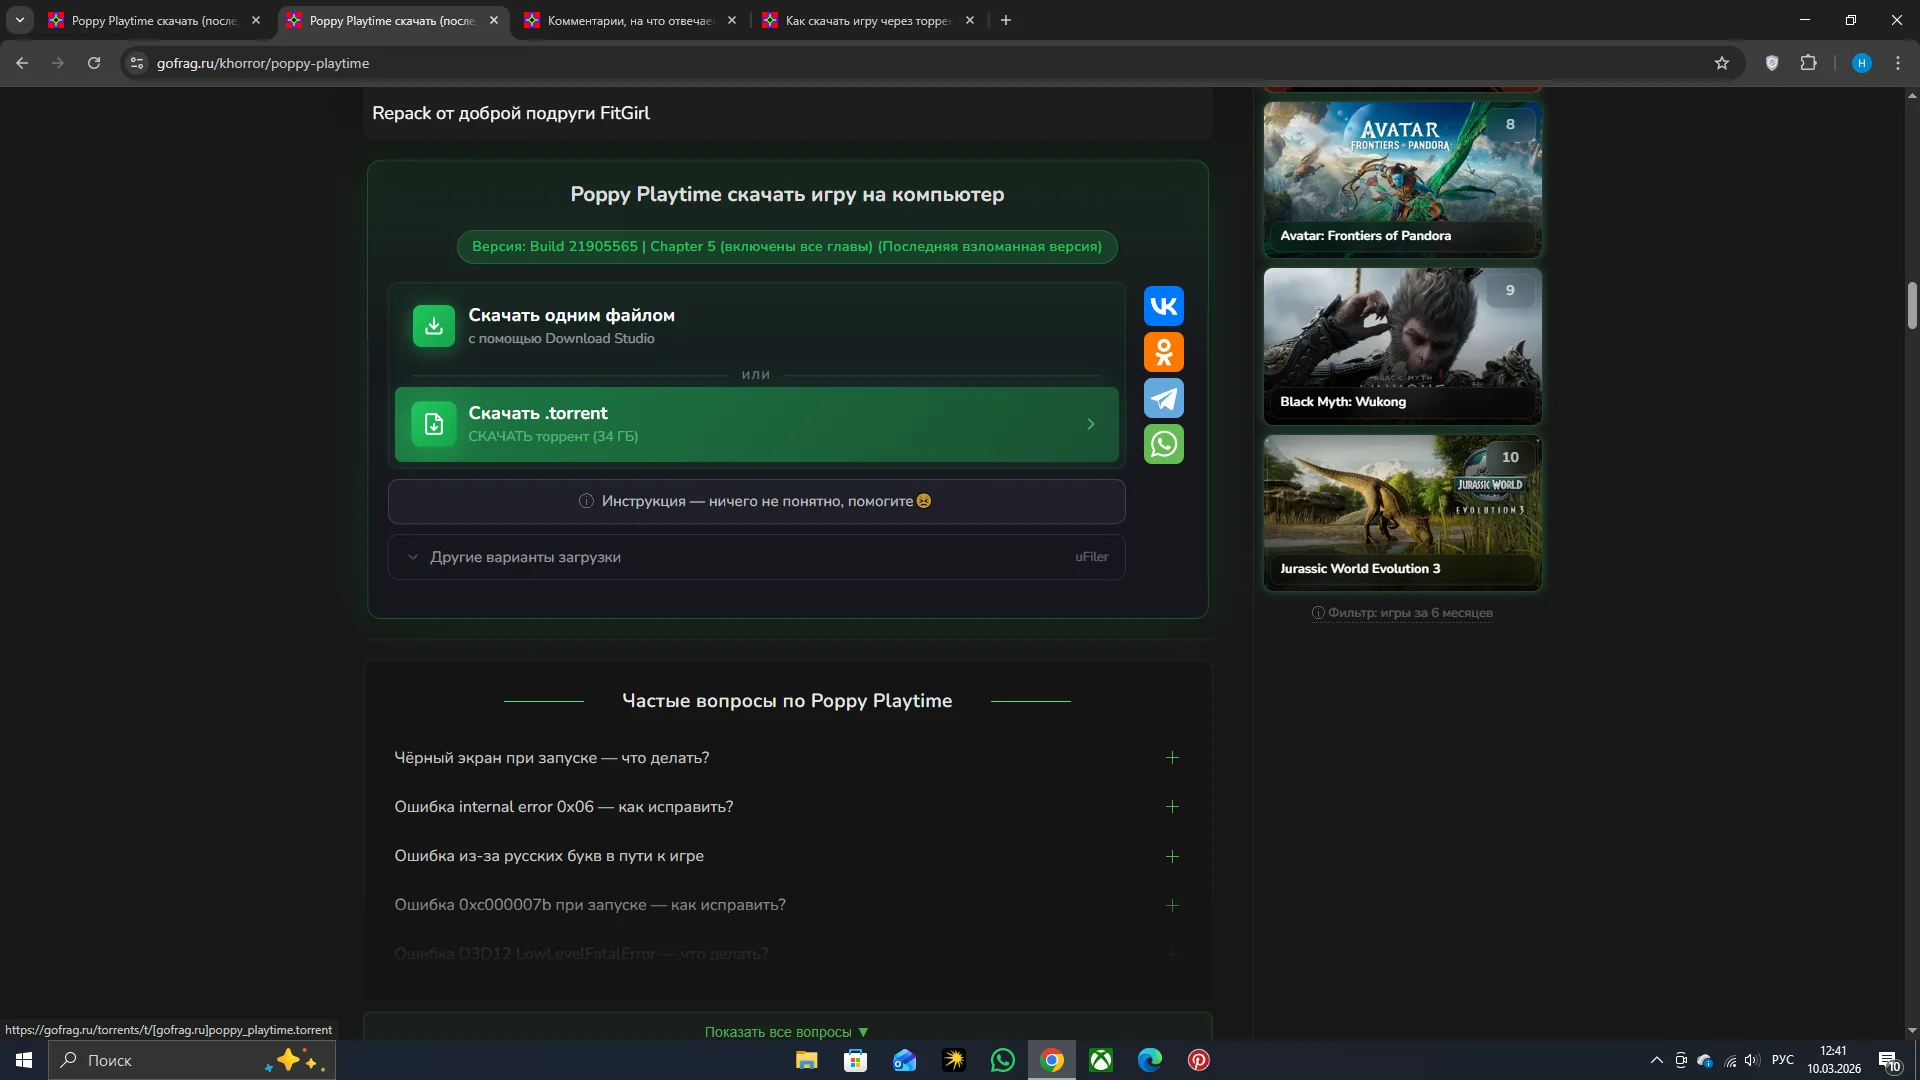Share page via VK icon
1920x1080 pixels.
click(x=1163, y=306)
